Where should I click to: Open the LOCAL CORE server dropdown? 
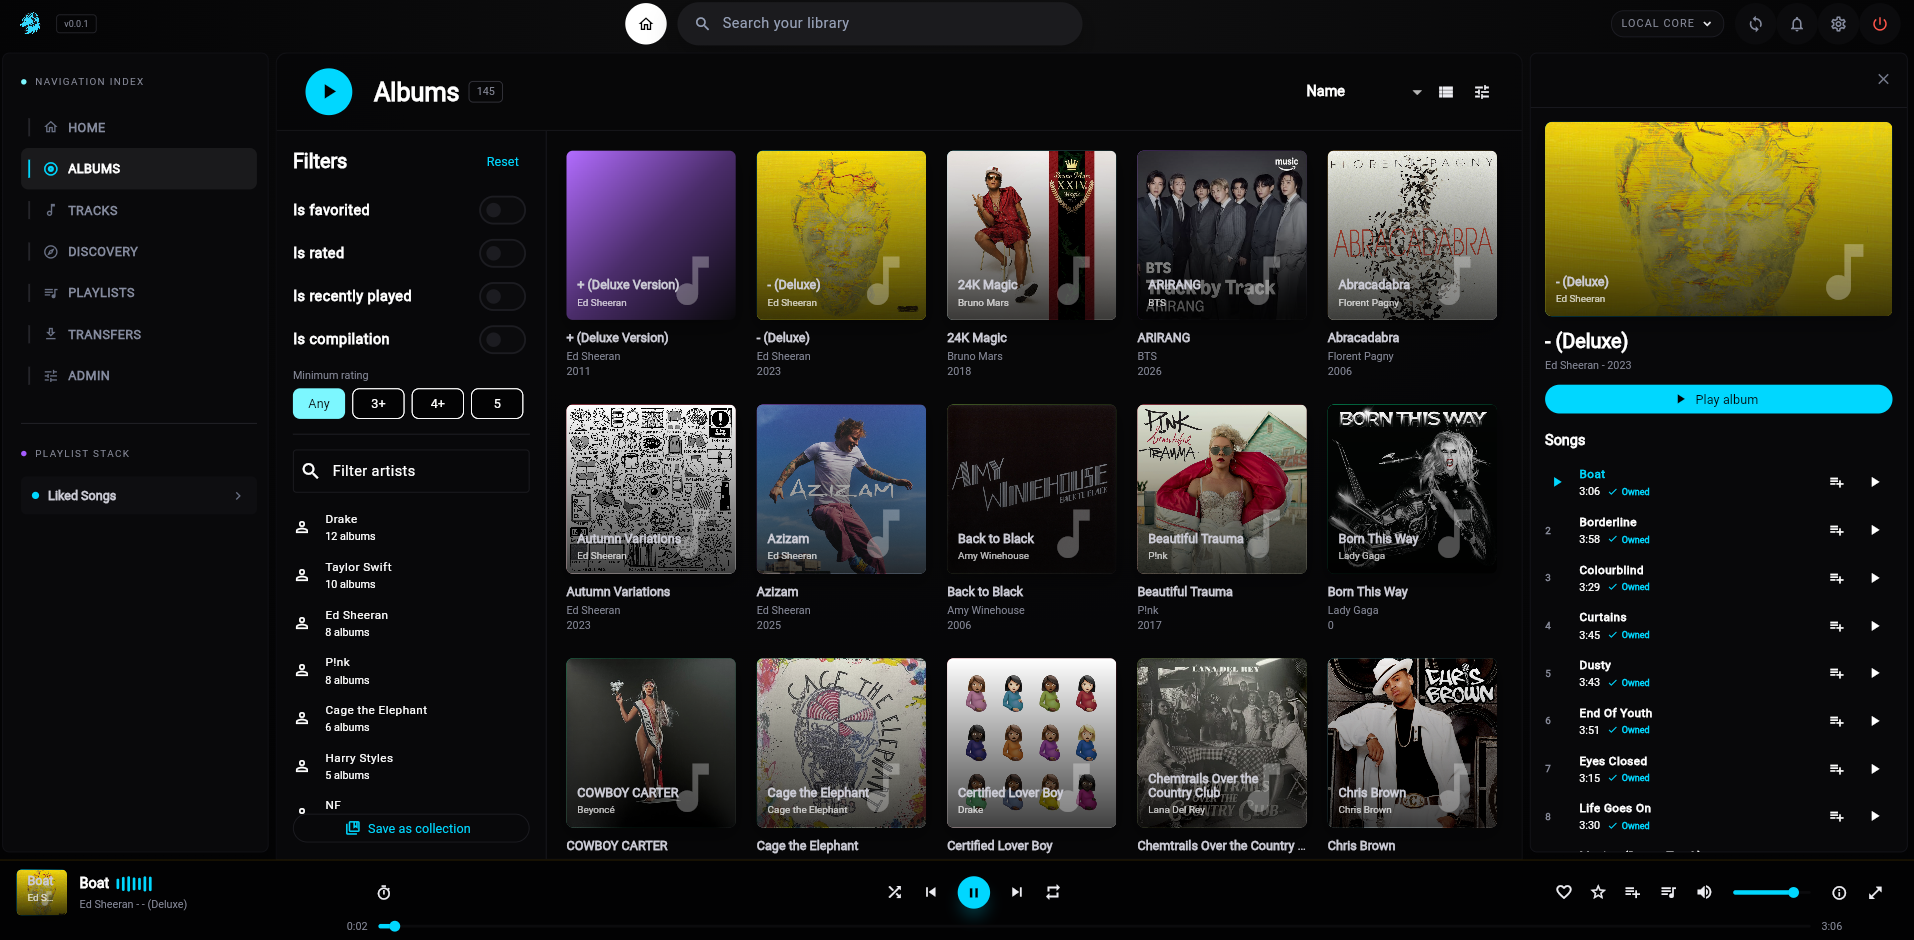click(x=1666, y=24)
